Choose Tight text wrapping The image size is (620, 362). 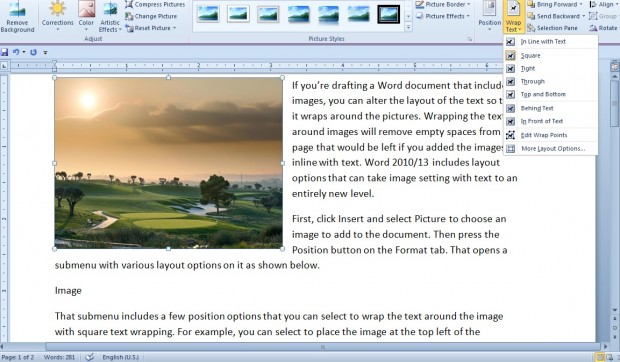pos(550,68)
